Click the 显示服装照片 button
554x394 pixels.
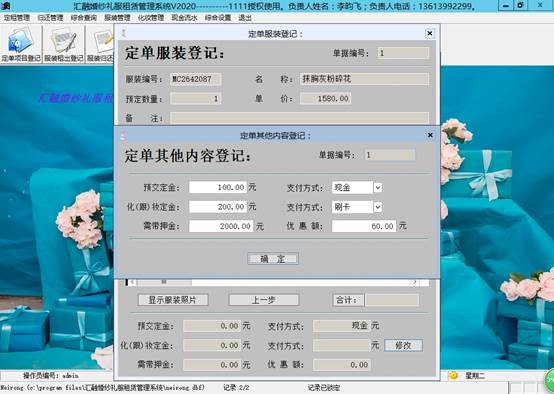tap(173, 300)
